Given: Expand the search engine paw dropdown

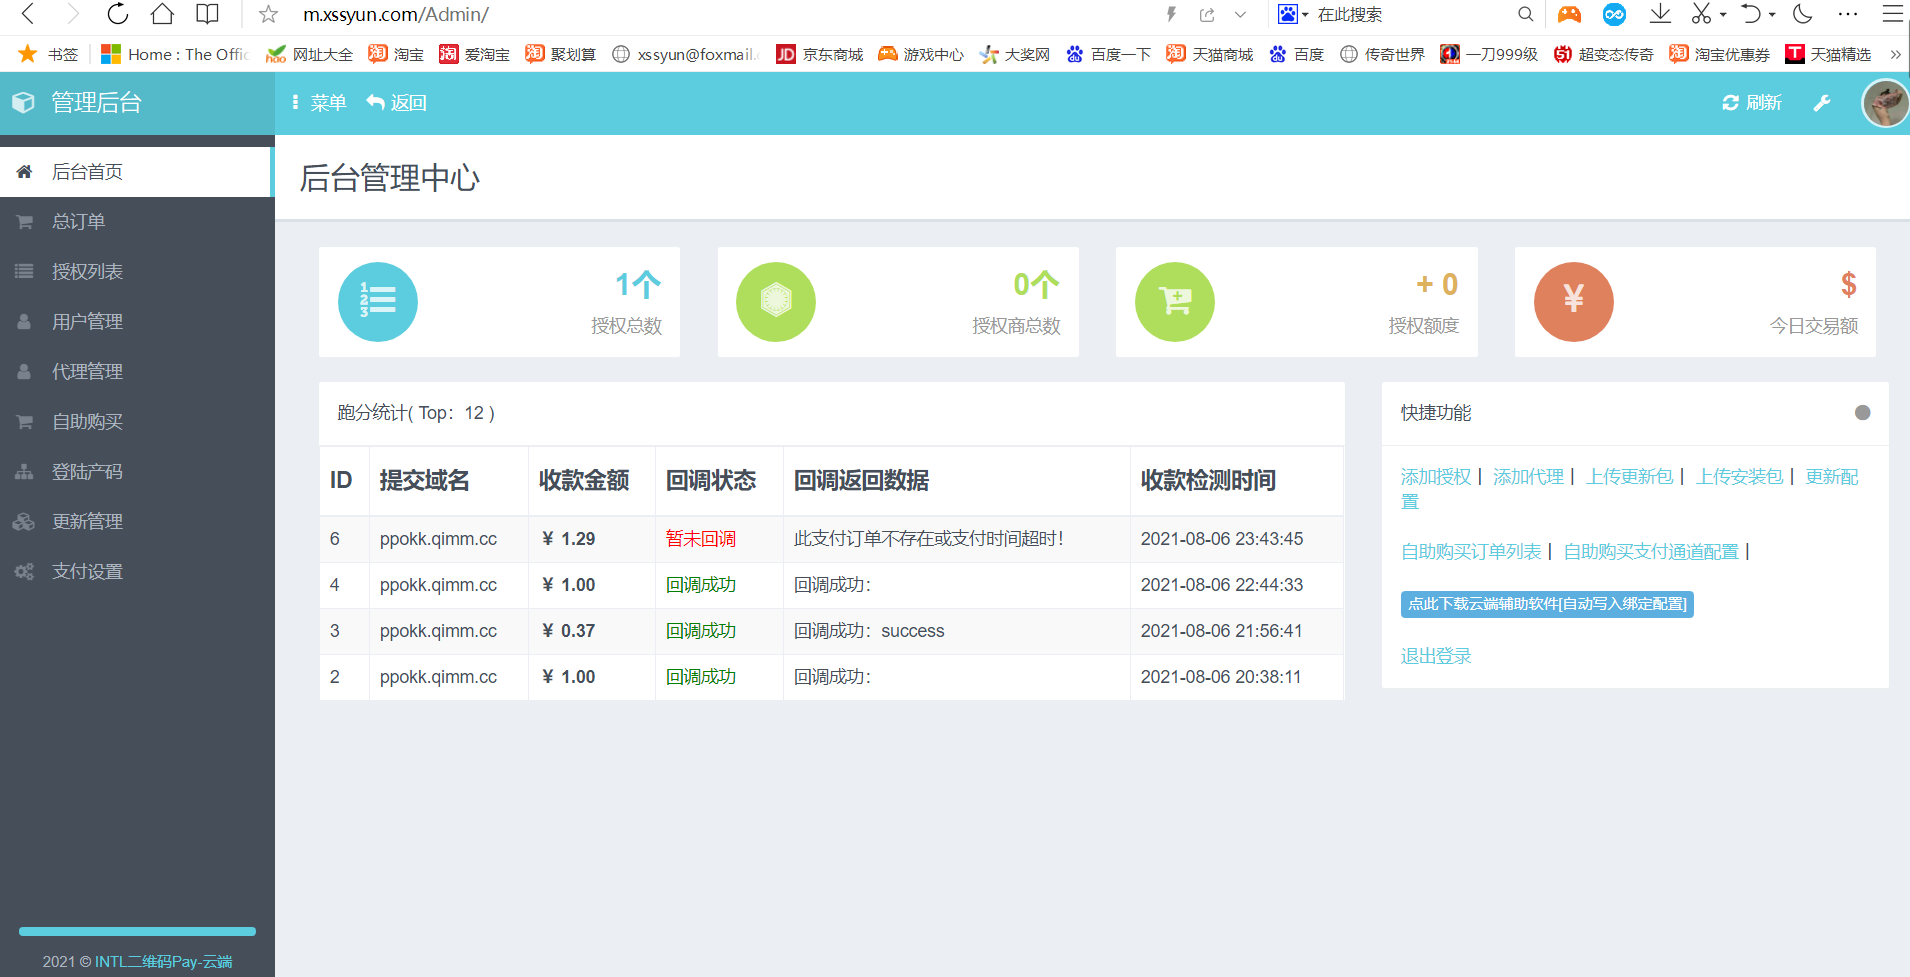Looking at the screenshot, I should (x=1305, y=15).
